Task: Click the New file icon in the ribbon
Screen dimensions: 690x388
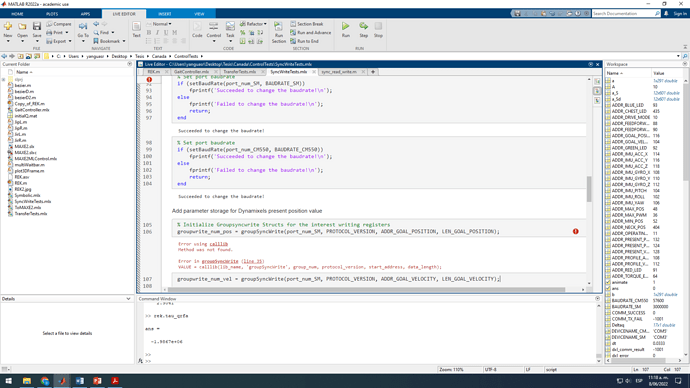Action: point(8,27)
